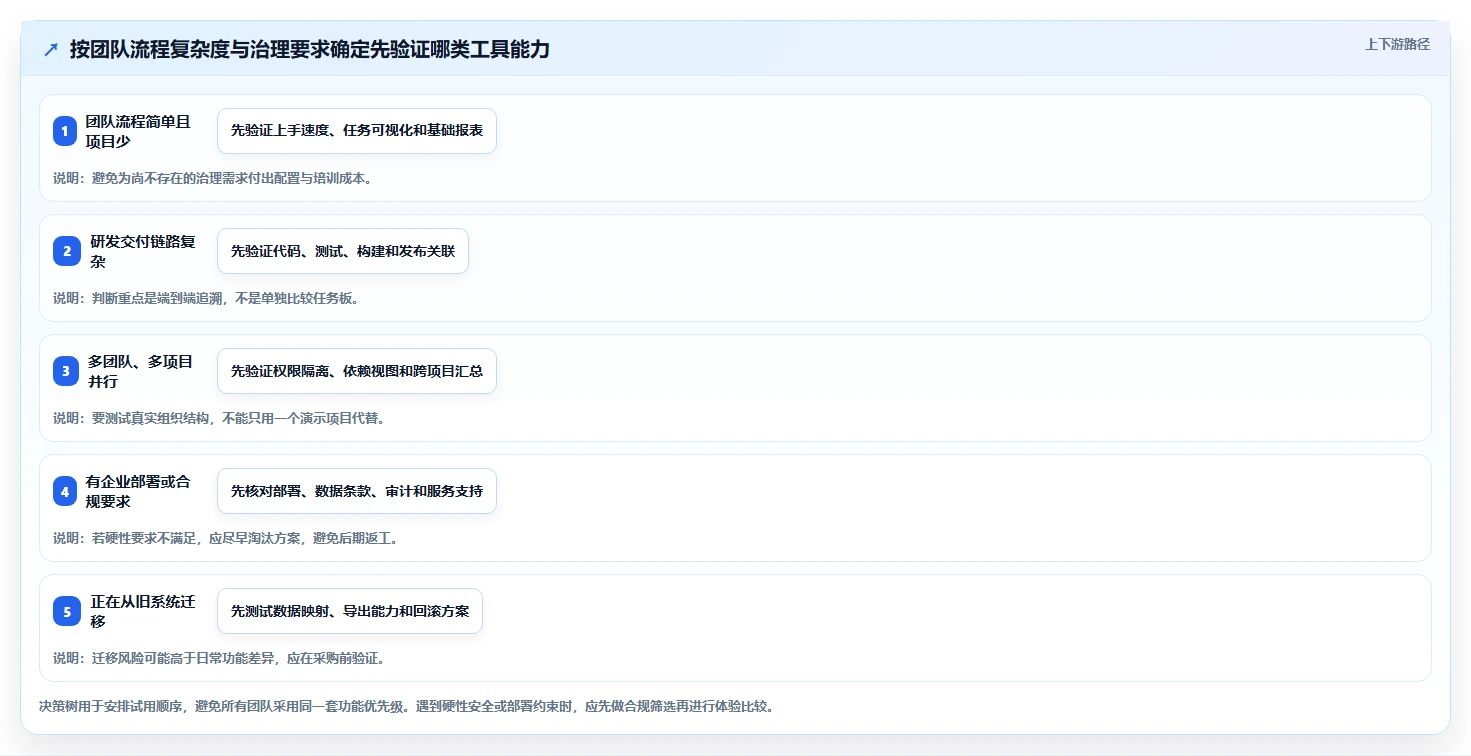
Task: Click condition text 有企业部署或合规要求
Action: [137, 491]
